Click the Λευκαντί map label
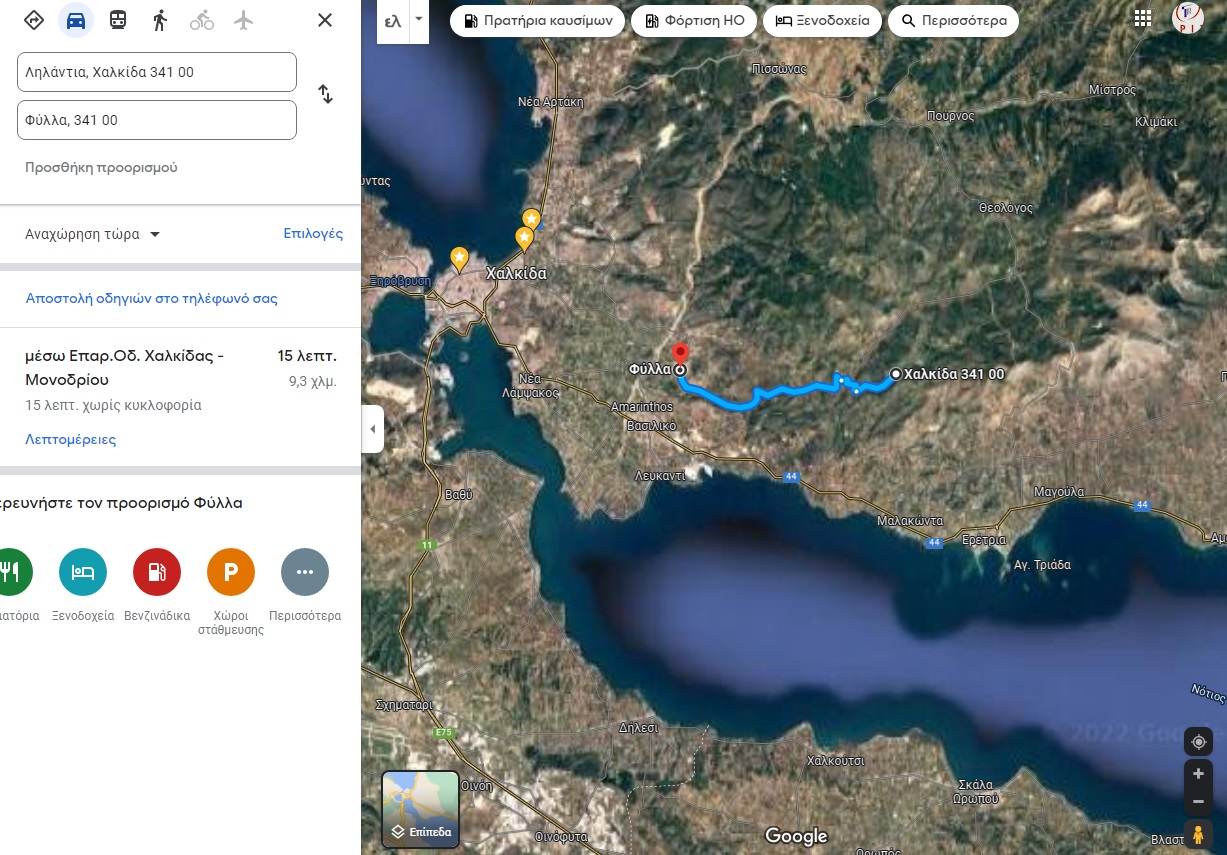This screenshot has width=1227, height=855. tap(660, 476)
